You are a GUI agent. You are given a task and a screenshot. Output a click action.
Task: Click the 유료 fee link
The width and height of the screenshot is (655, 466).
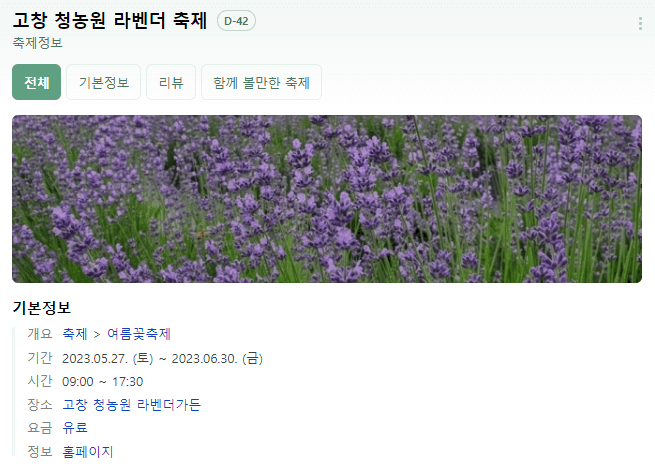(x=75, y=428)
